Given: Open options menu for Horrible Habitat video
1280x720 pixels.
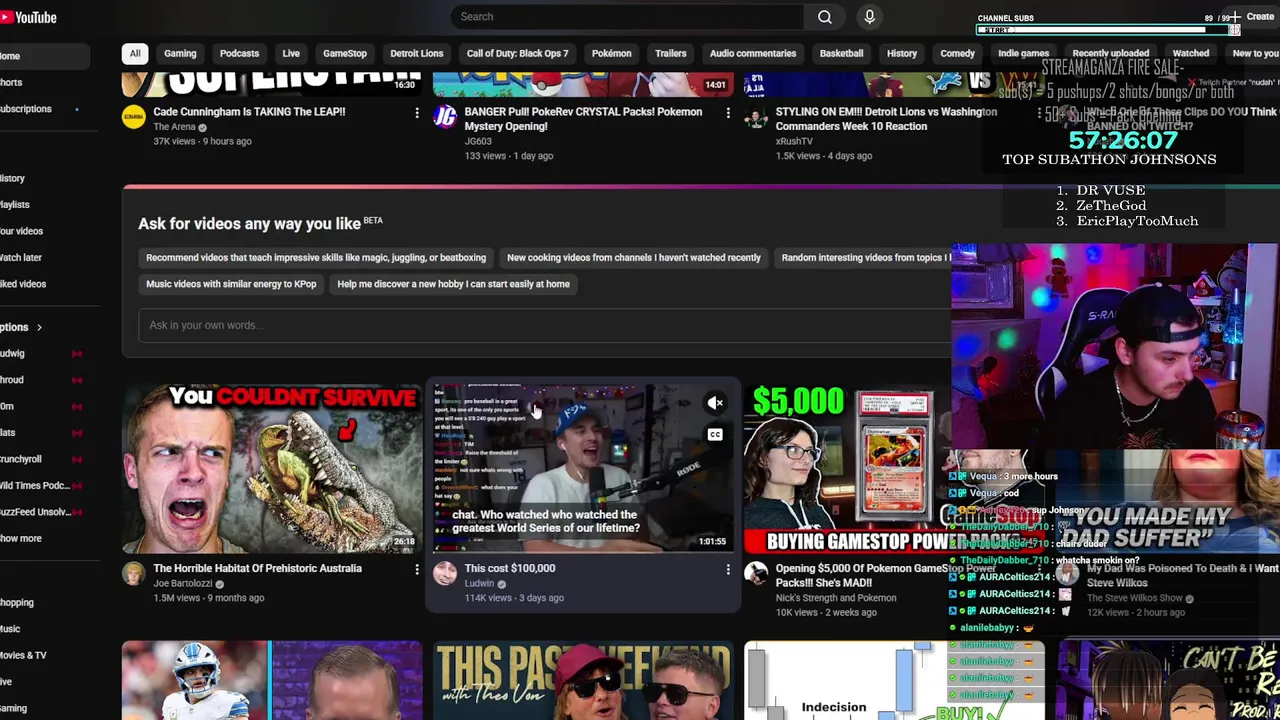Looking at the screenshot, I should 417,569.
